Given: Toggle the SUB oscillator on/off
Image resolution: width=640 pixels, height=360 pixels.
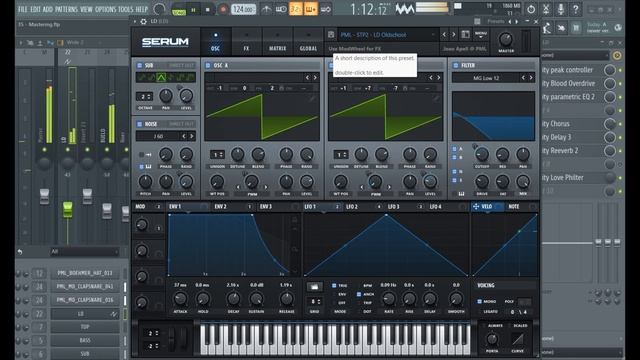Looking at the screenshot, I should (x=139, y=65).
